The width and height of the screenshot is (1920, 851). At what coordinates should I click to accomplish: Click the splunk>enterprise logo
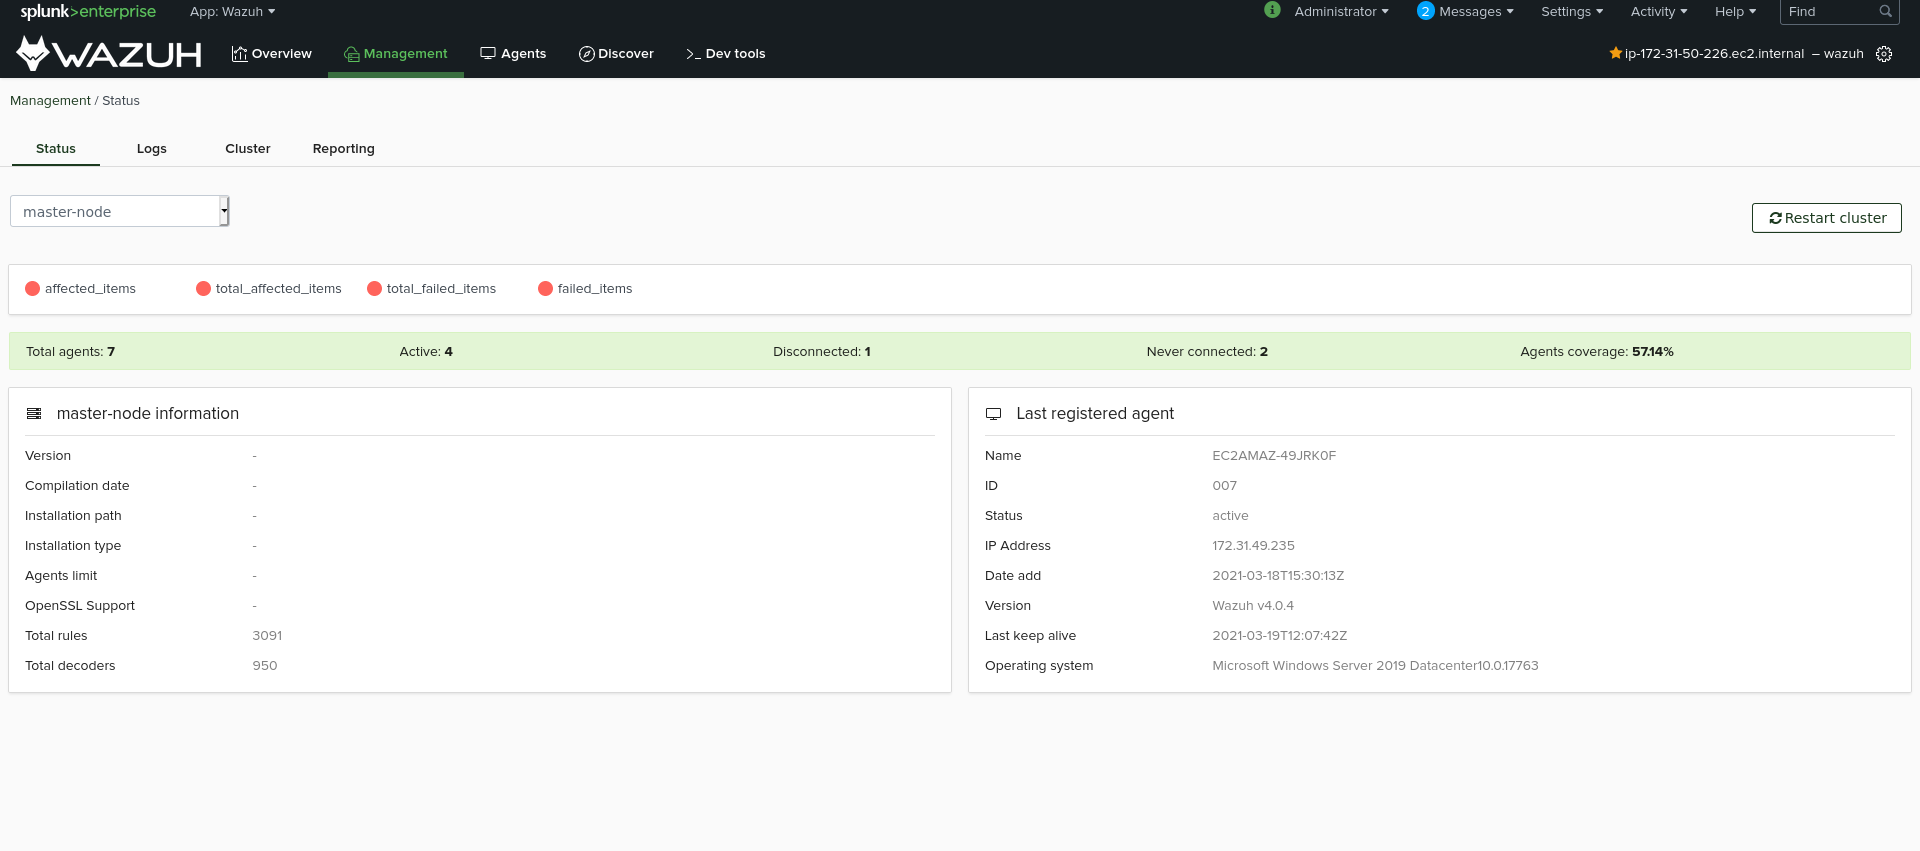(88, 12)
